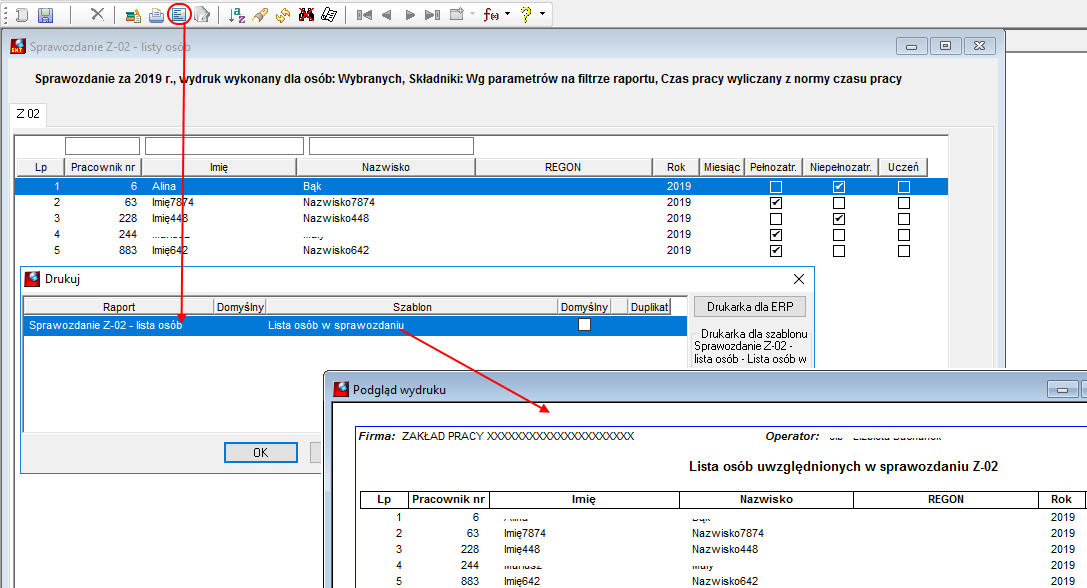Toggle Niepełnozatr. checkbox for Nazwisko642 row
Image resolution: width=1087 pixels, height=588 pixels.
839,251
